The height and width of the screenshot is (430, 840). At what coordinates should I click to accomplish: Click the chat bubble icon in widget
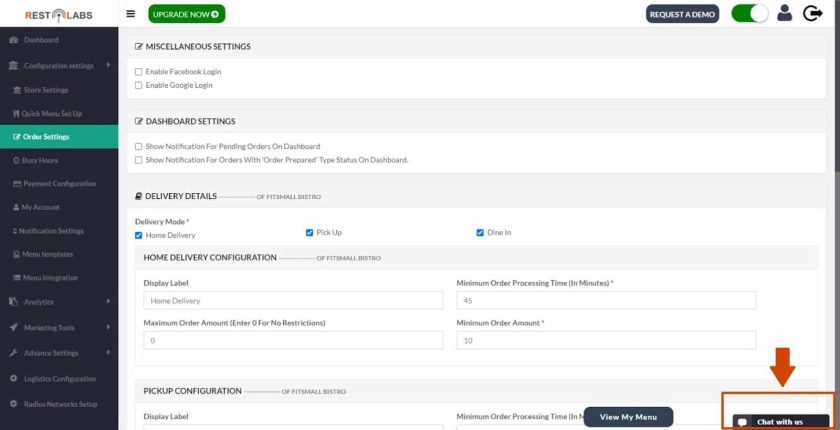point(742,422)
